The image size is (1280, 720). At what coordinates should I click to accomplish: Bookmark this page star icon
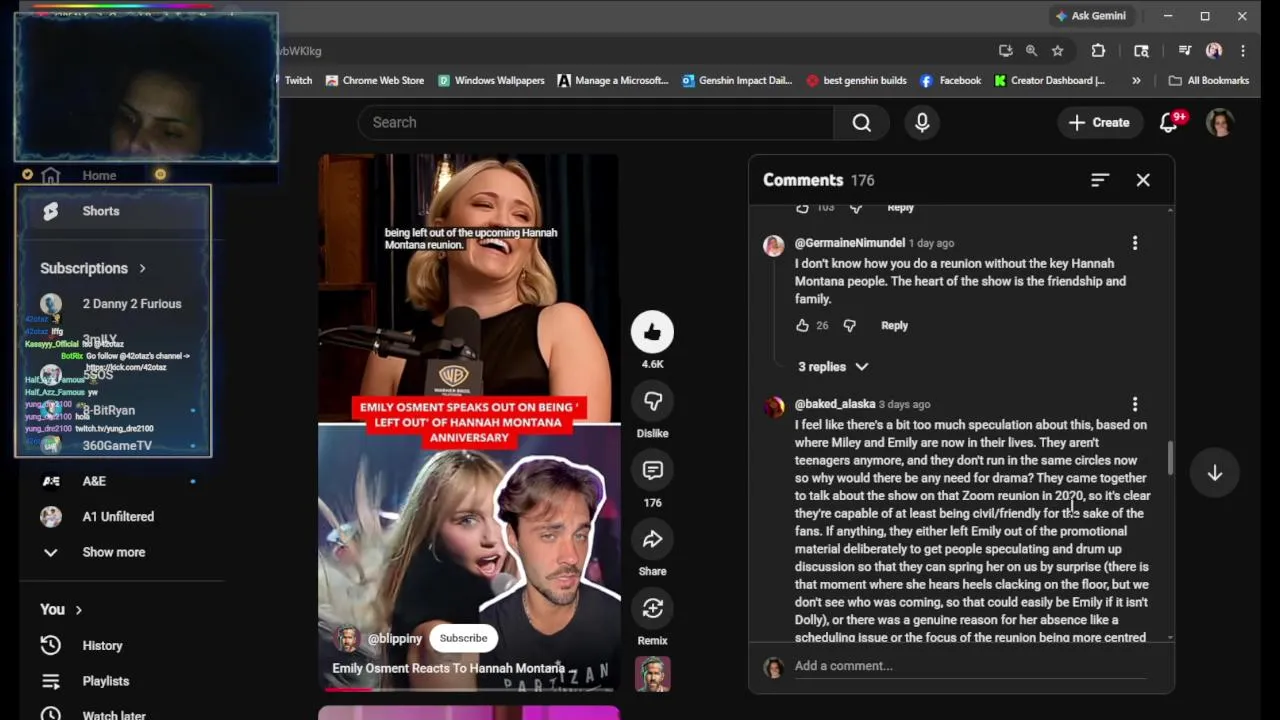[1057, 51]
